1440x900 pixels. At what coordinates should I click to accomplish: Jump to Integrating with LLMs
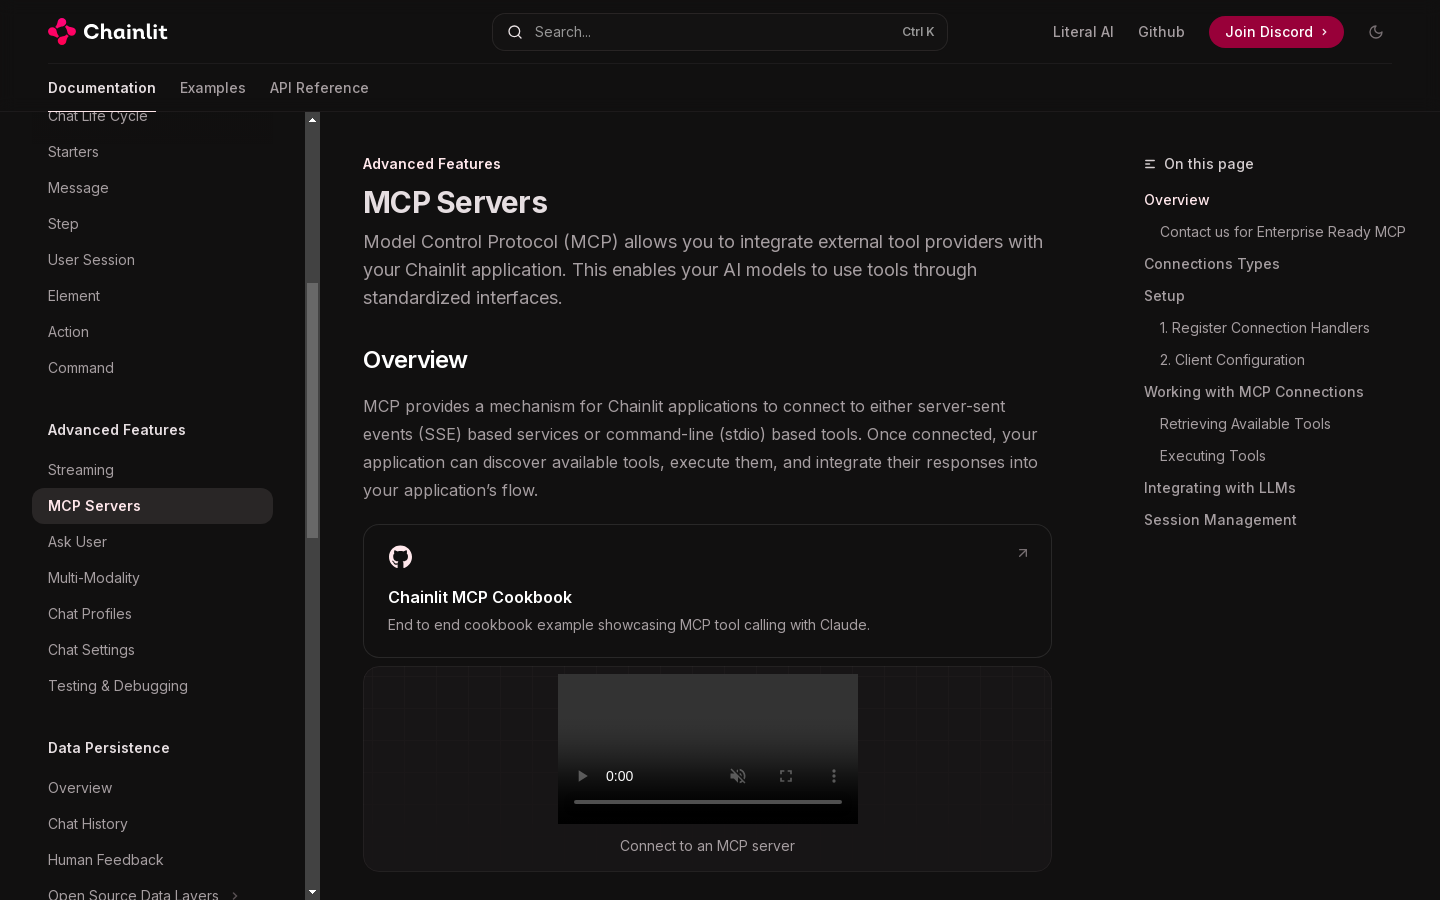pyautogui.click(x=1219, y=488)
